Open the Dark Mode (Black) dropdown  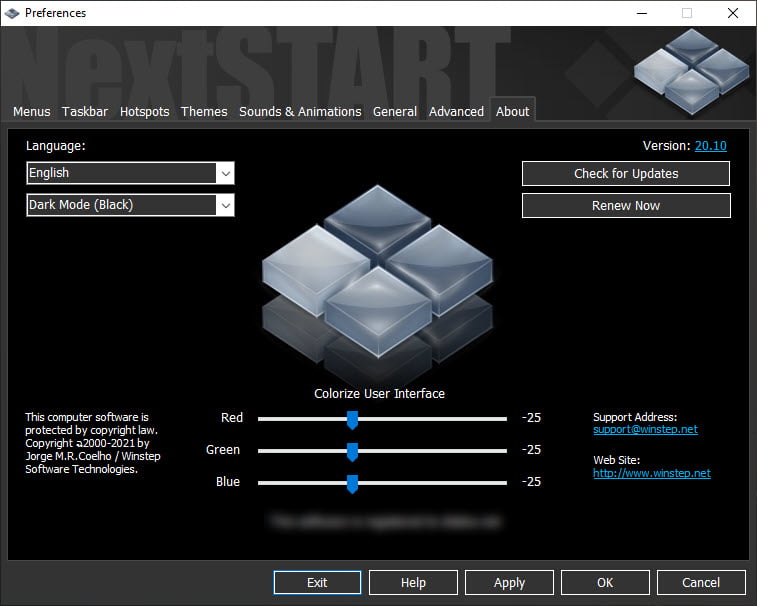pos(130,205)
